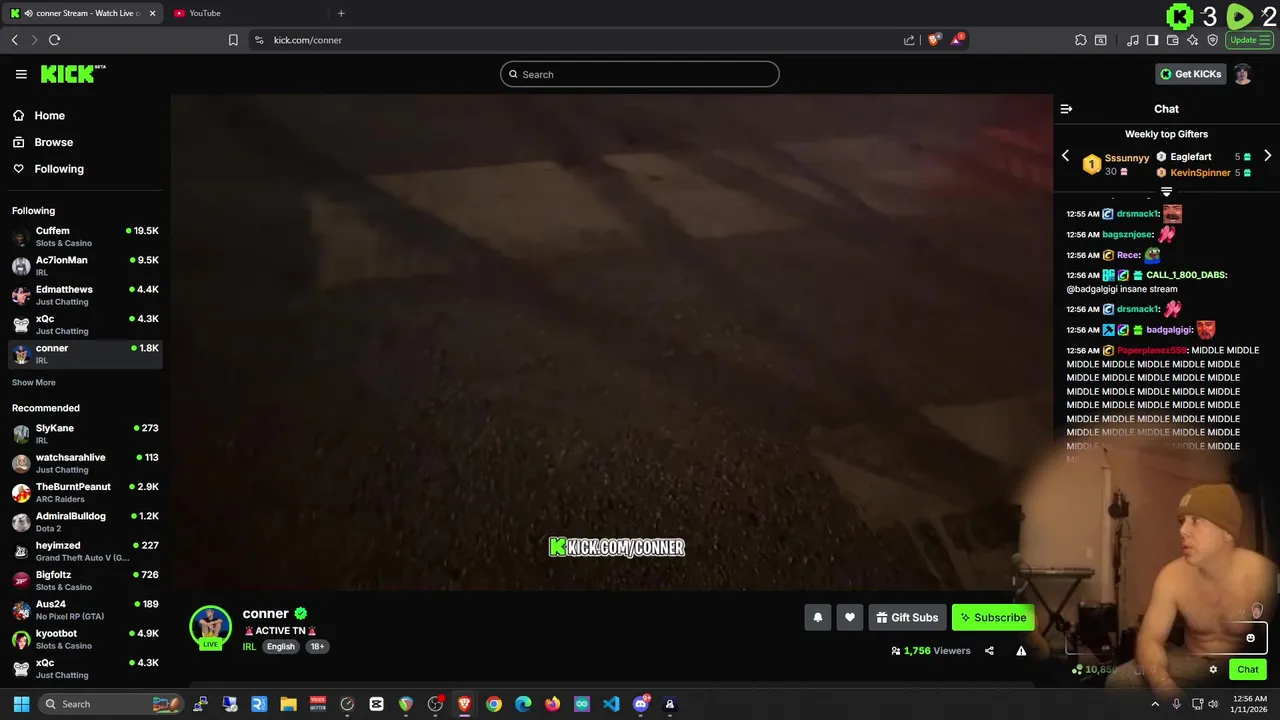This screenshot has height=720, width=1280.
Task: Click the share page icon in address bar
Action: 909,40
